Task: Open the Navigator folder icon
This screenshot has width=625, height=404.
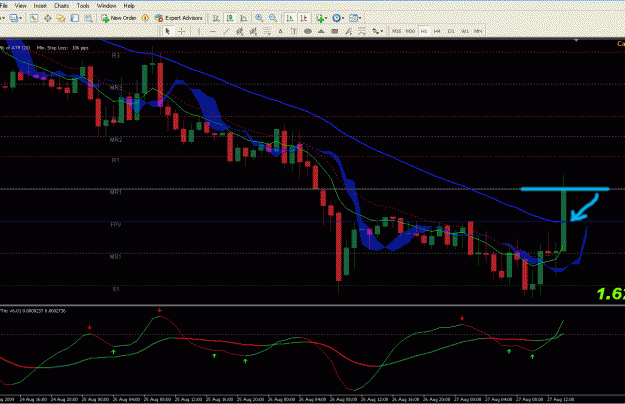Action: point(61,18)
